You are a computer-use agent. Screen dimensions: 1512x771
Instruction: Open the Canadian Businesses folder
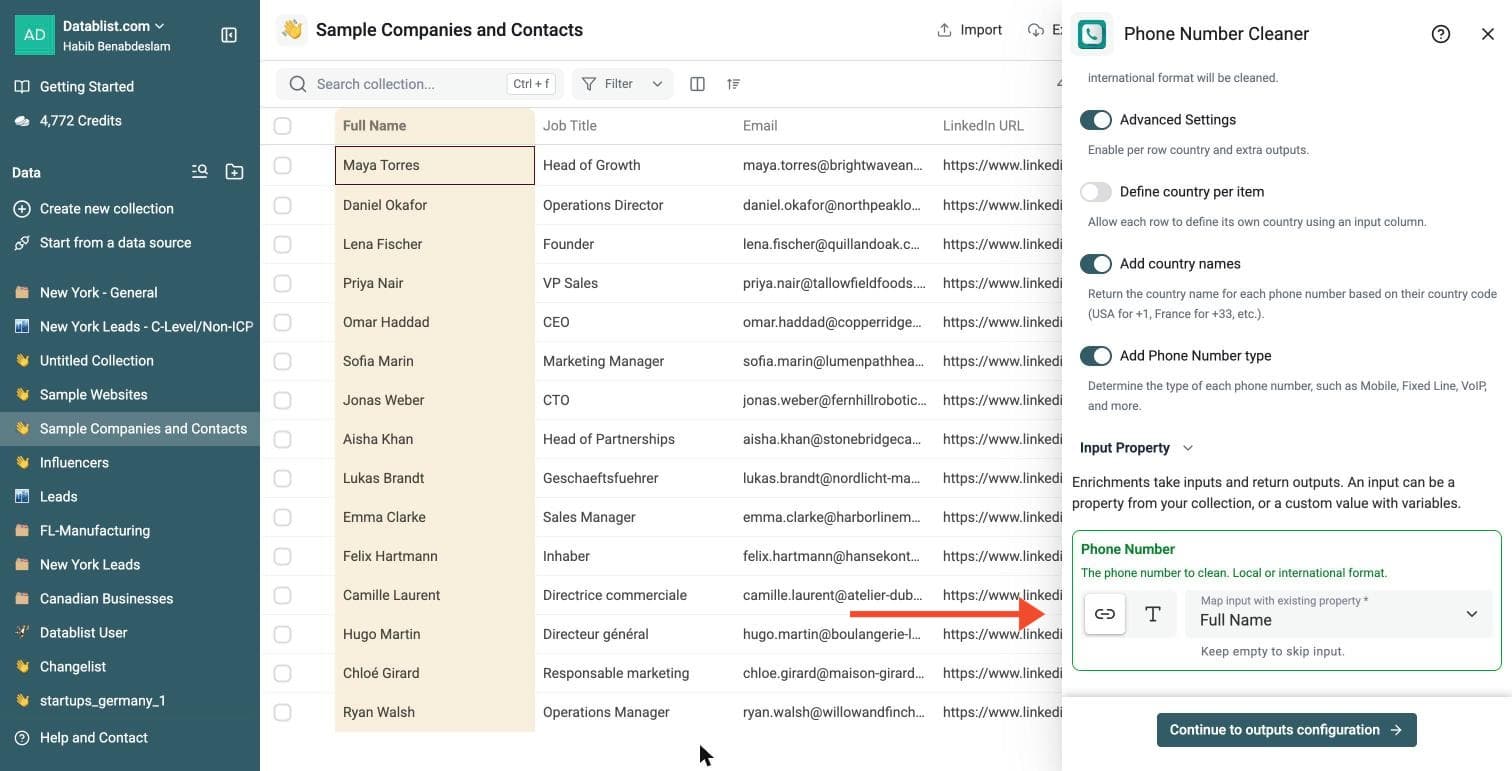130,599
